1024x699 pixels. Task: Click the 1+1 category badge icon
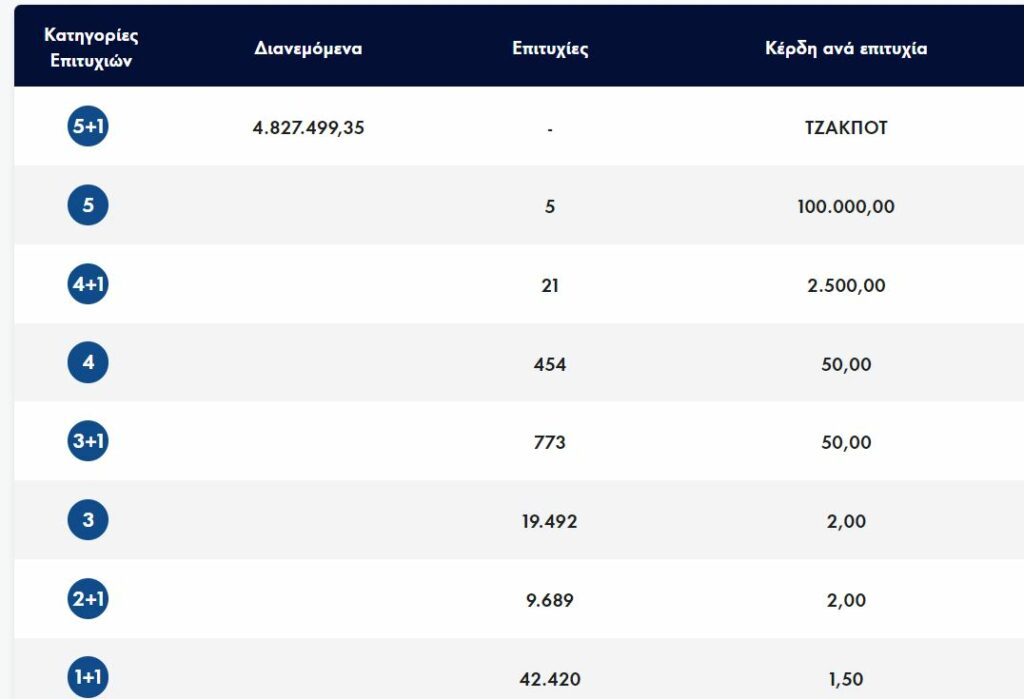coord(88,678)
